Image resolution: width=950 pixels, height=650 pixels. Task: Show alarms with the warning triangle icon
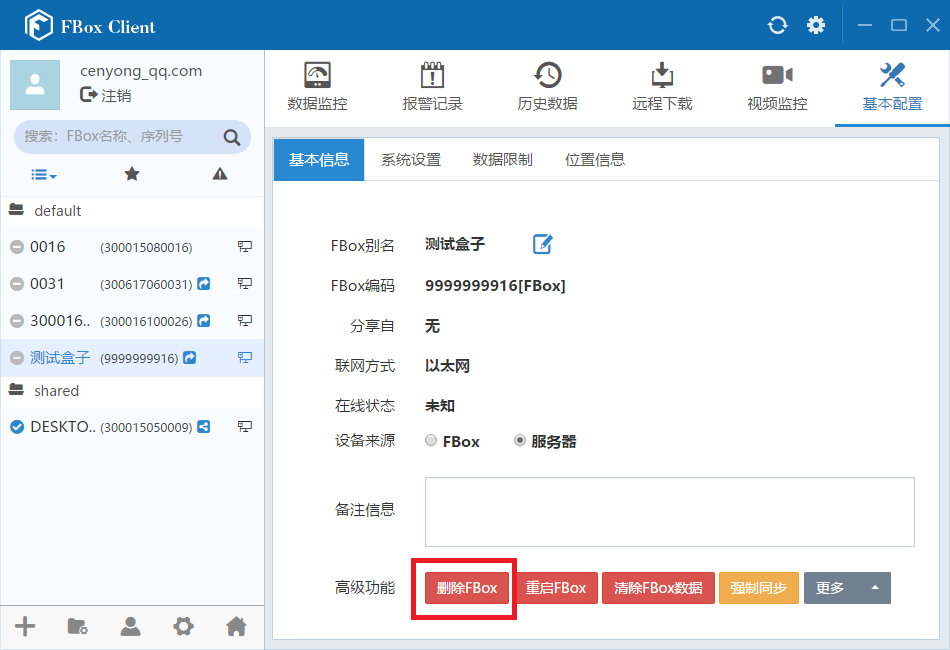pos(220,174)
